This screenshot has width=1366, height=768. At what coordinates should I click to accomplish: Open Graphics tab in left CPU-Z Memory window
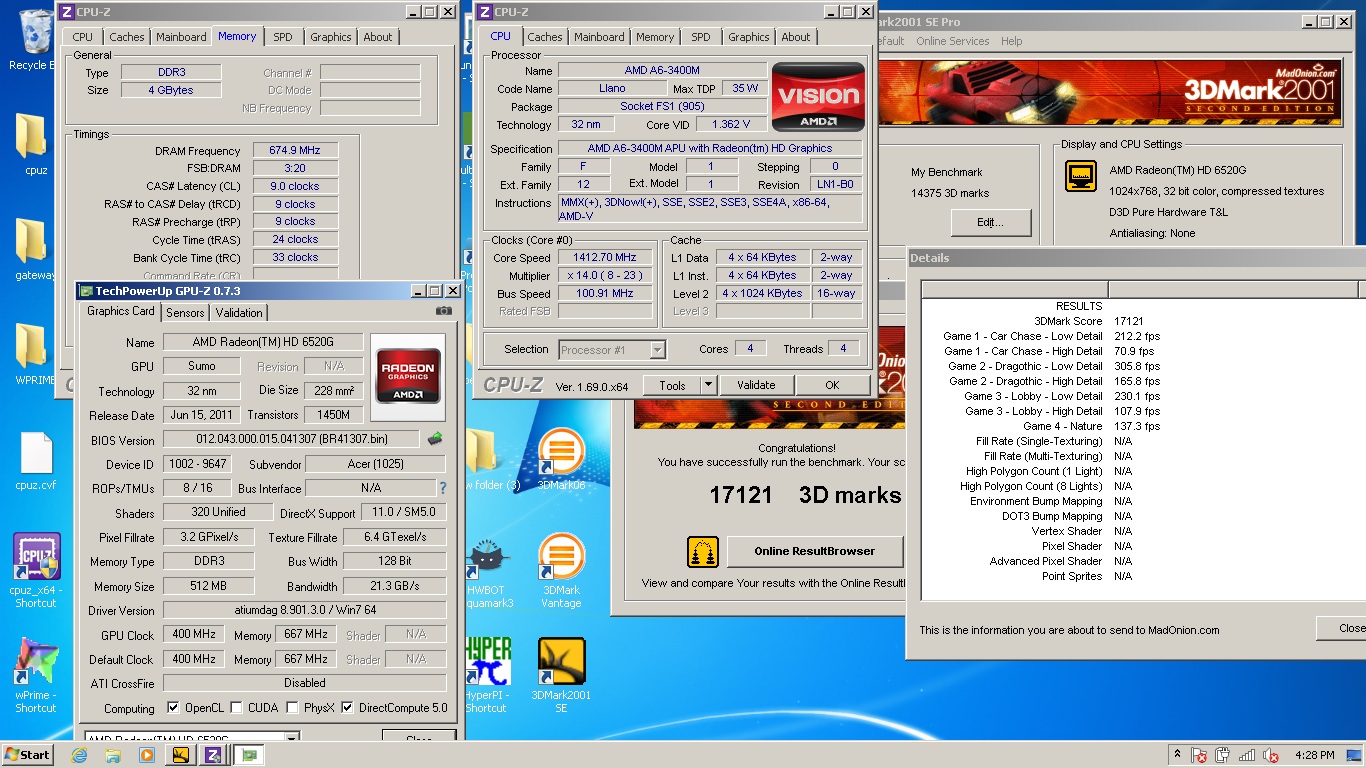point(331,37)
